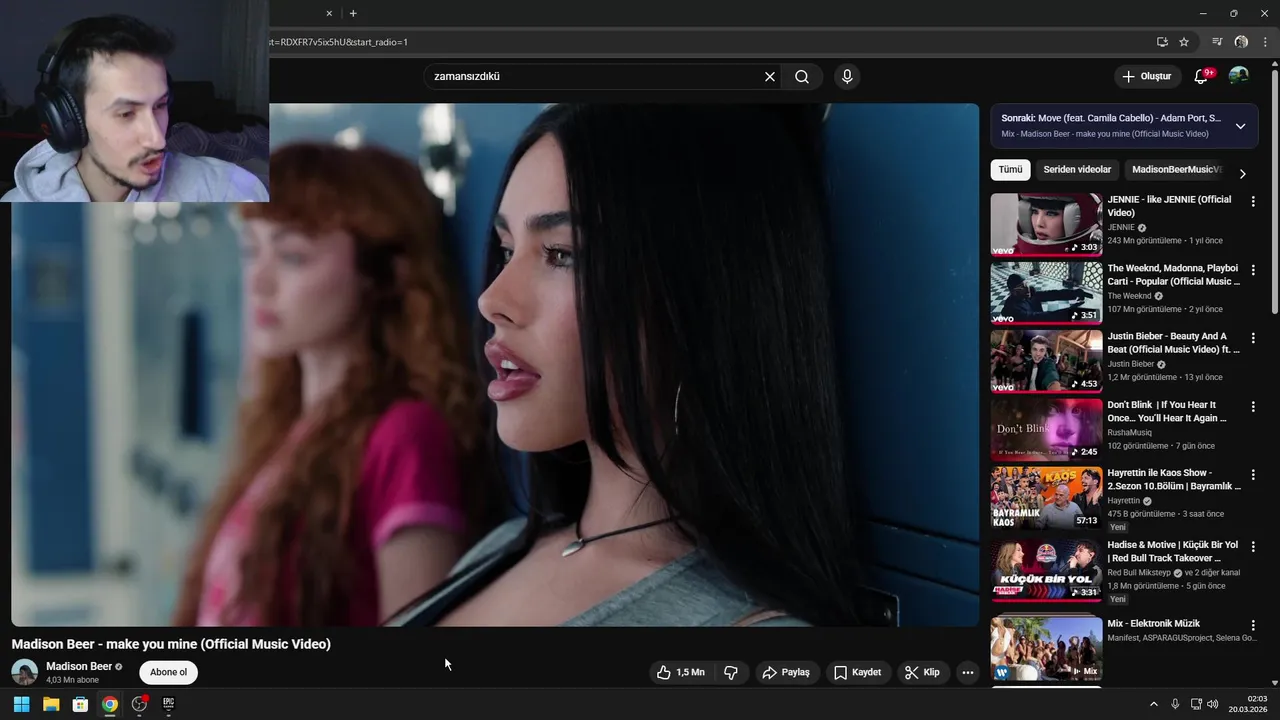Open the Madison Beer channel name link
This screenshot has height=720, width=1280.
pos(79,666)
